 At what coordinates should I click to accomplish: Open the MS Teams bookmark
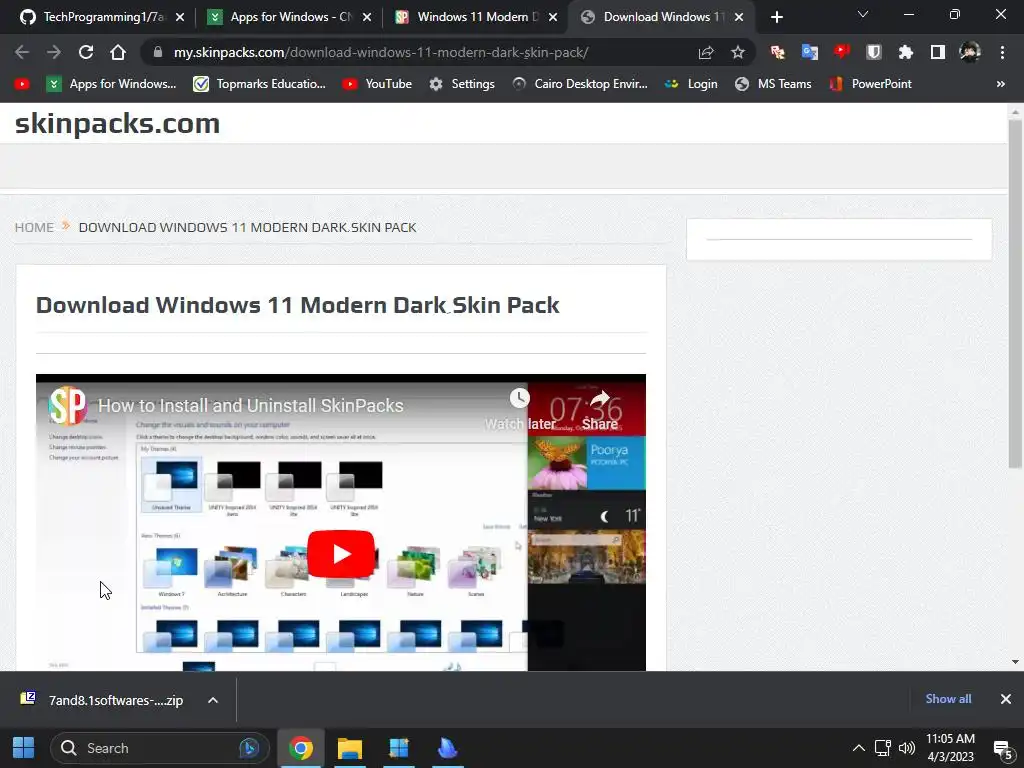point(773,84)
